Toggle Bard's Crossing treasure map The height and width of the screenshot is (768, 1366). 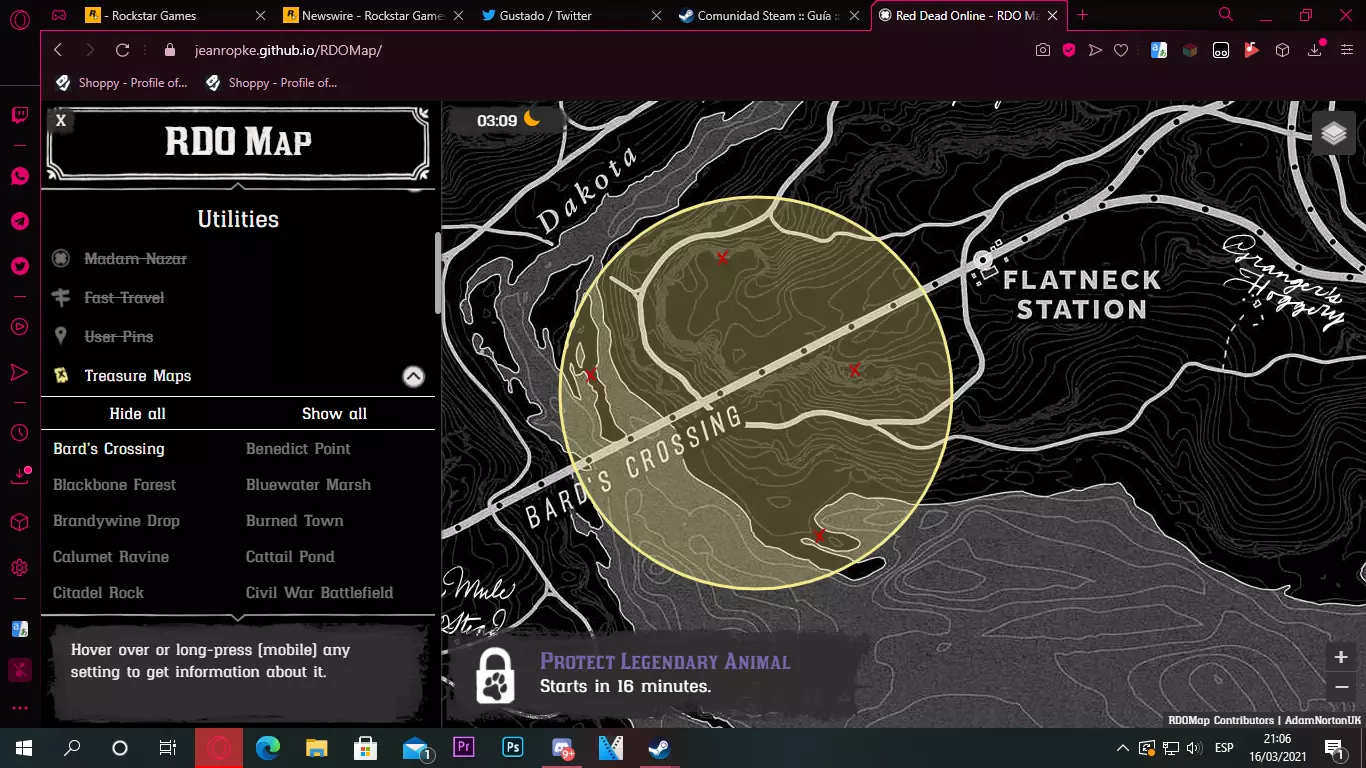[109, 449]
